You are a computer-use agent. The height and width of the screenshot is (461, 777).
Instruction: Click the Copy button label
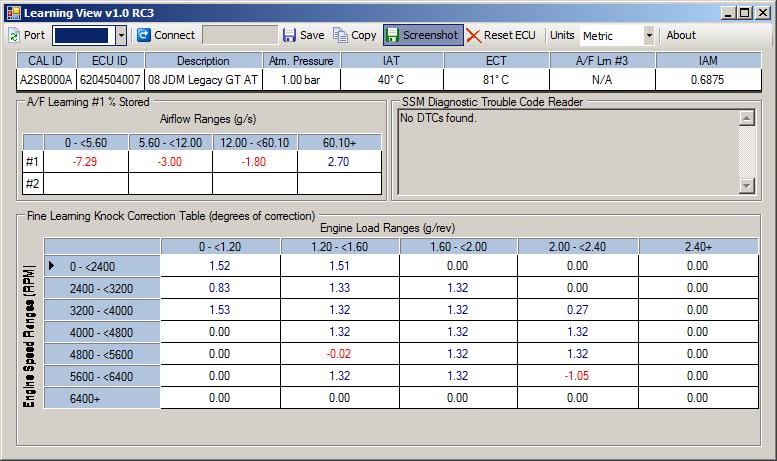364,35
